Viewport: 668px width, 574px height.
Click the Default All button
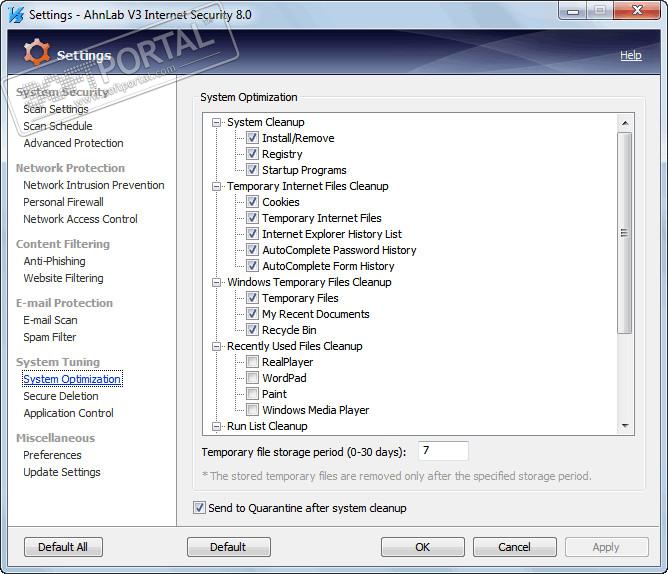coord(63,547)
